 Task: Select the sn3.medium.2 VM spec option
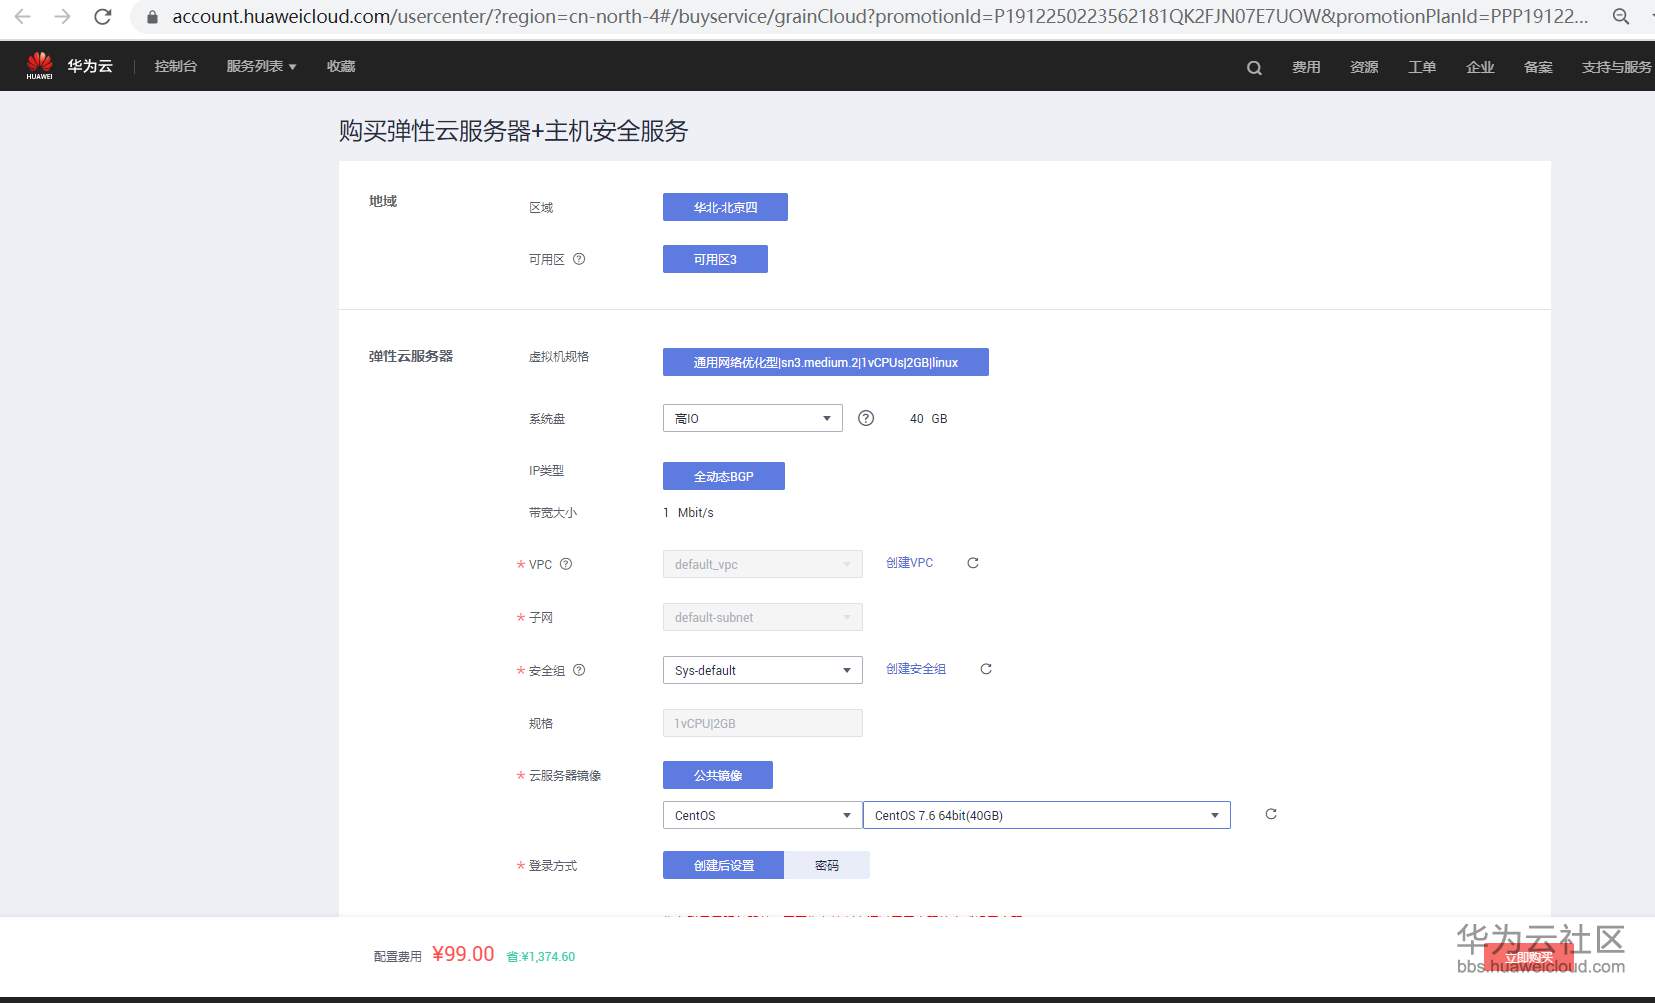pyautogui.click(x=826, y=362)
